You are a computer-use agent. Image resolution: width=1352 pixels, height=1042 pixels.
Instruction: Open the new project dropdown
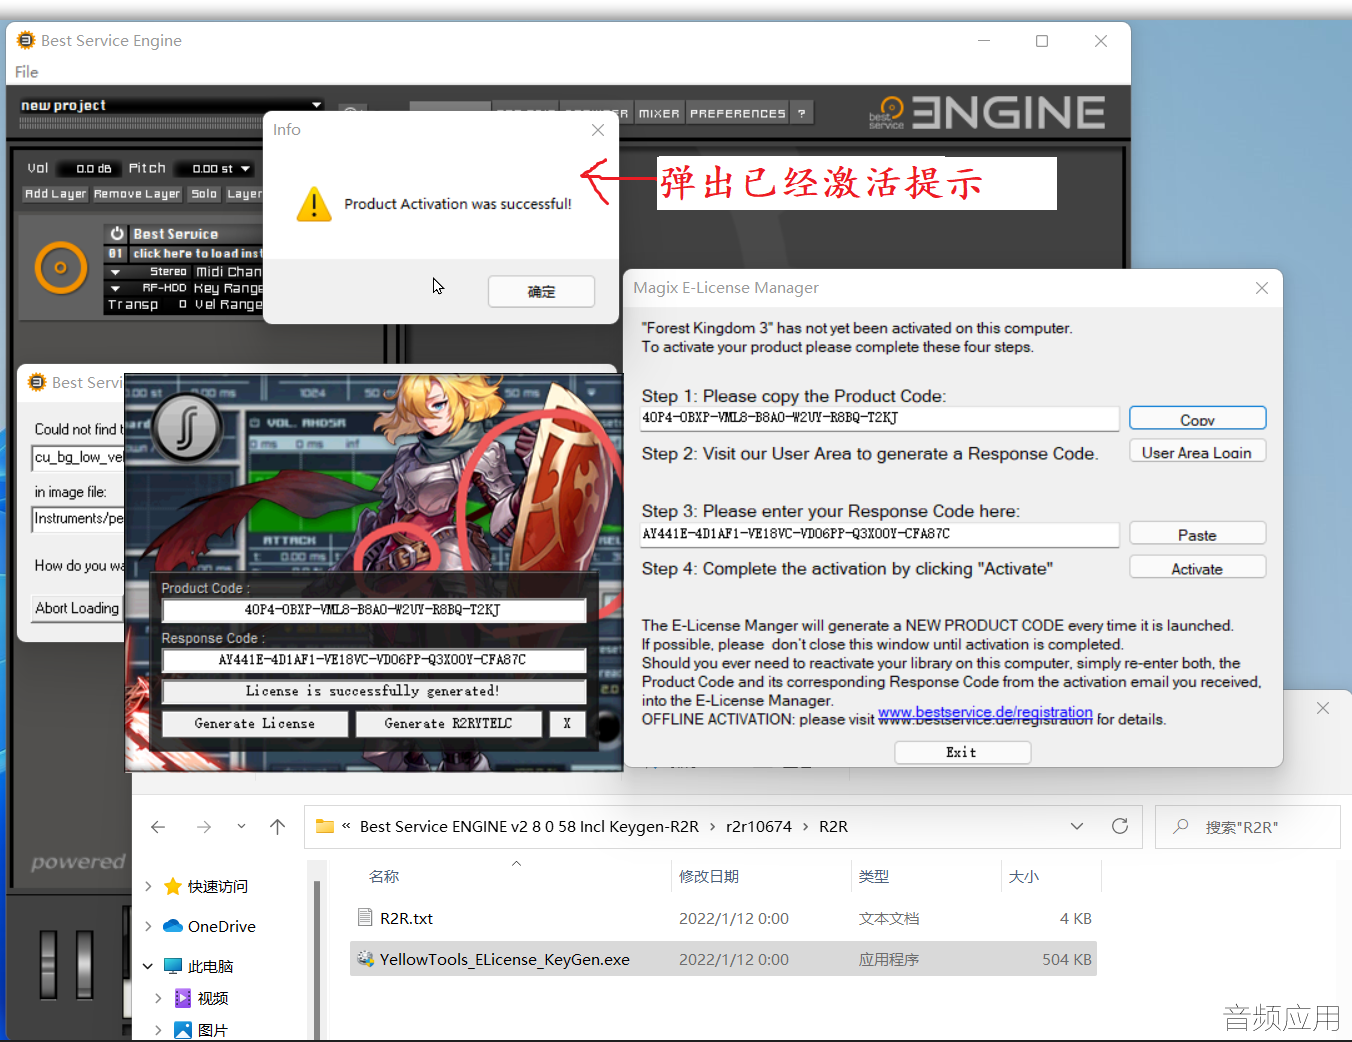(316, 104)
